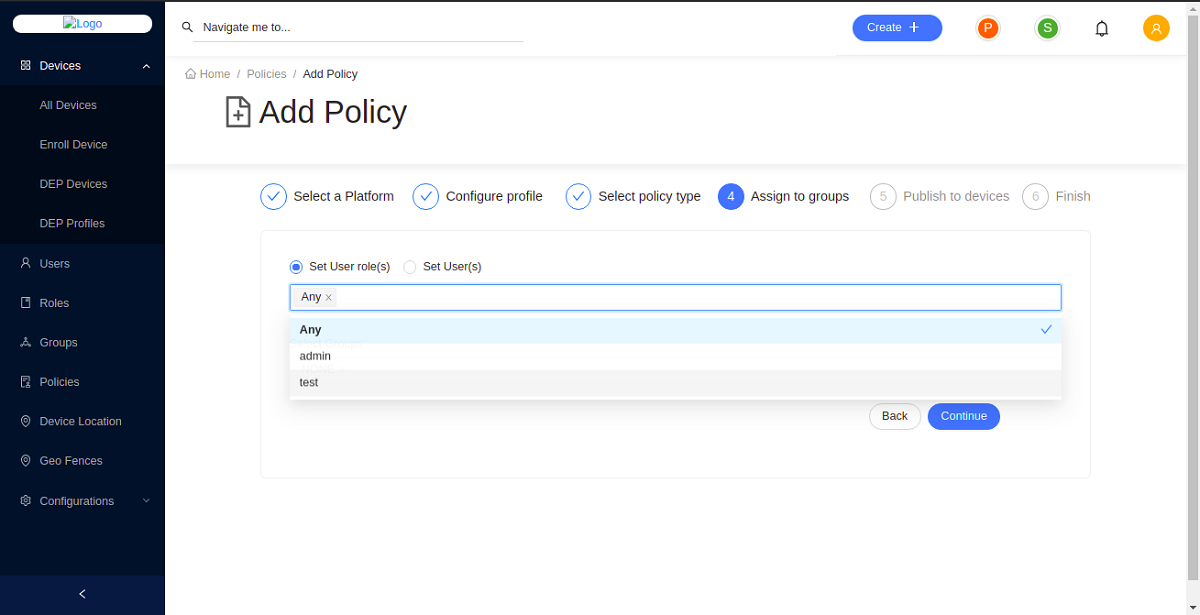Image resolution: width=1200 pixels, height=615 pixels.
Task: Collapse the sidebar using bottom arrow
Action: point(82,594)
